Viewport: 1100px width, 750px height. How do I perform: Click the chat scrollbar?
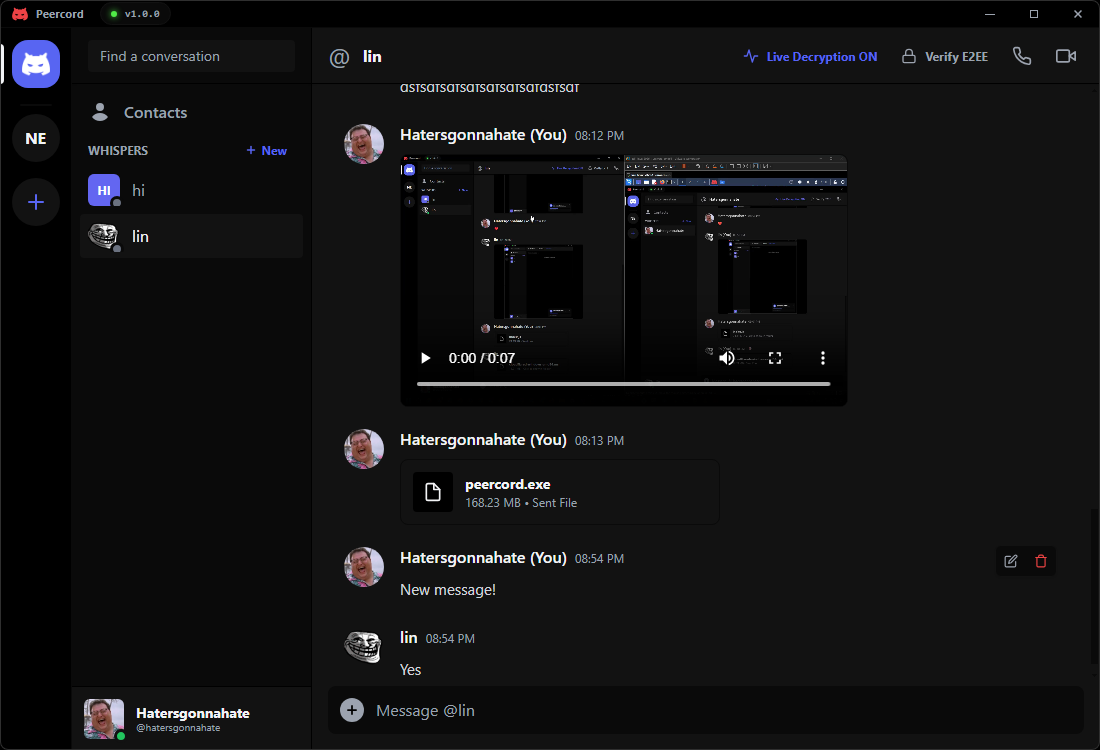[1094, 589]
